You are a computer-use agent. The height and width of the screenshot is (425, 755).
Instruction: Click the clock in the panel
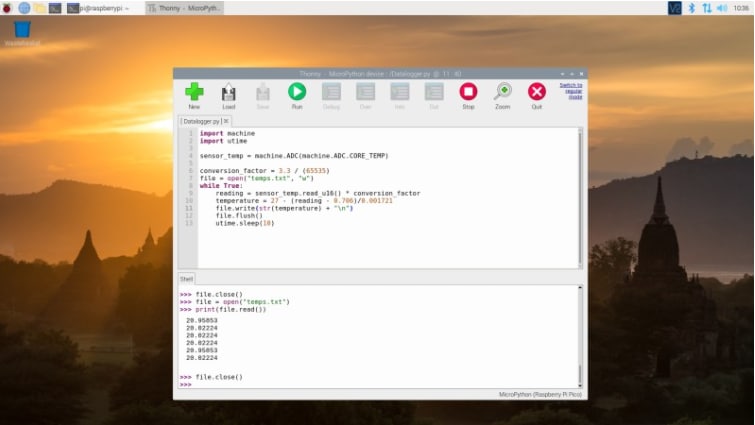click(x=741, y=8)
